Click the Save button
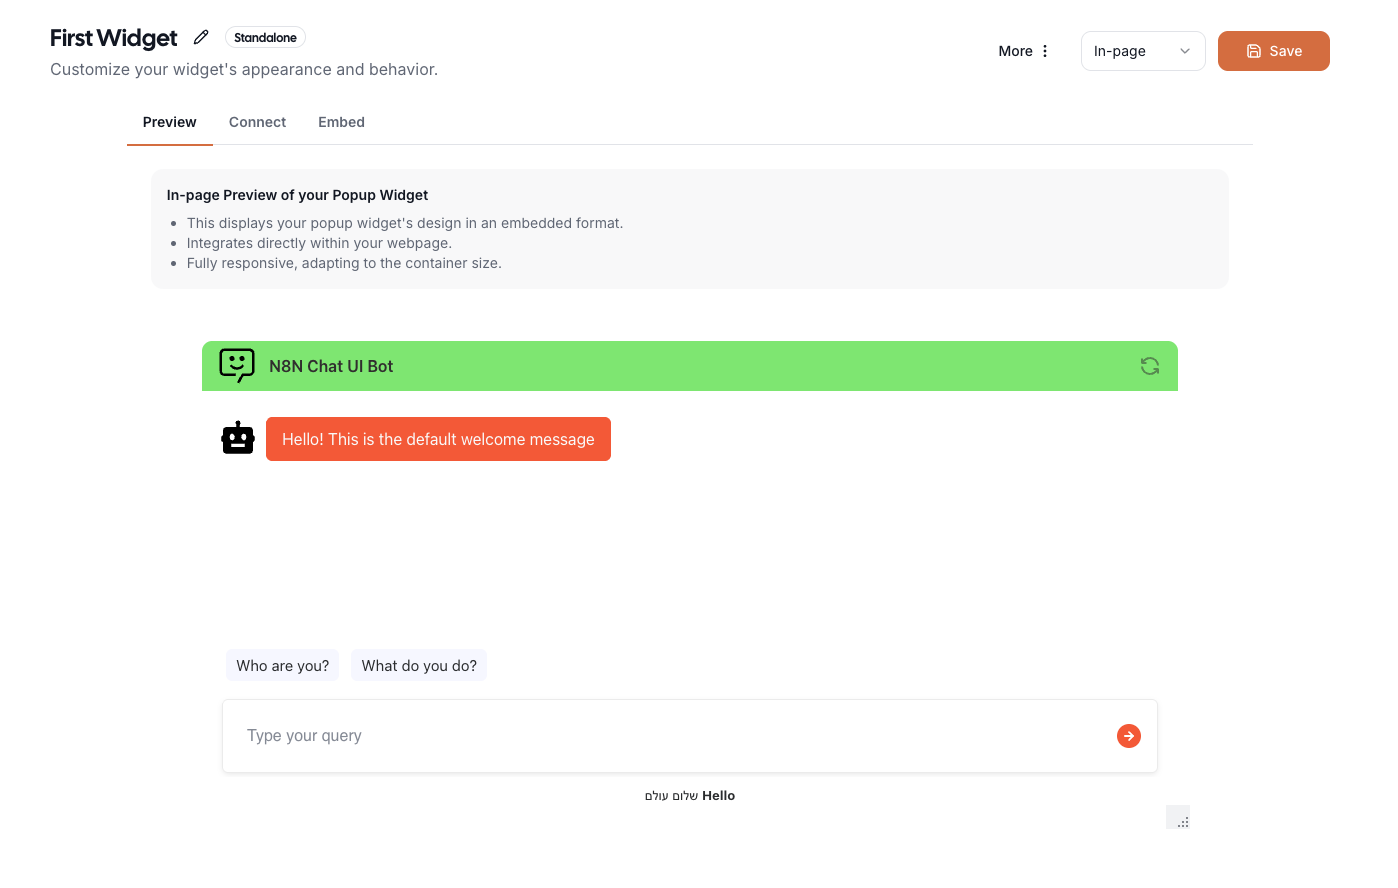The image size is (1398, 888). 1273,50
